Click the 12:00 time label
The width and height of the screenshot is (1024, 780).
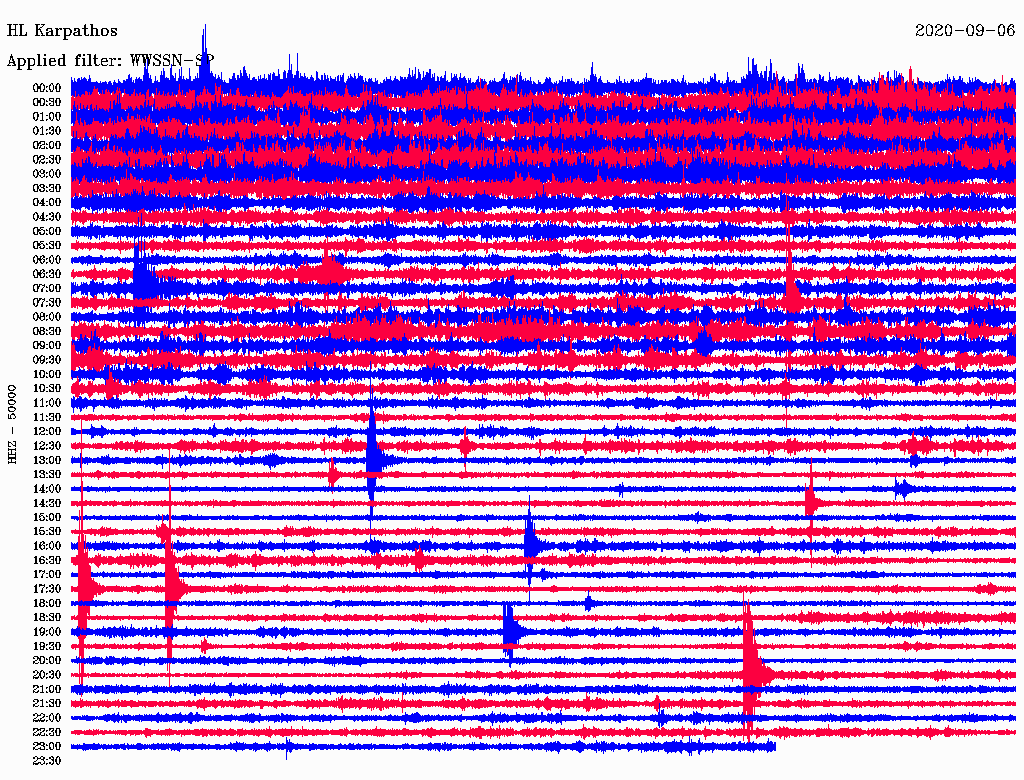point(47,432)
